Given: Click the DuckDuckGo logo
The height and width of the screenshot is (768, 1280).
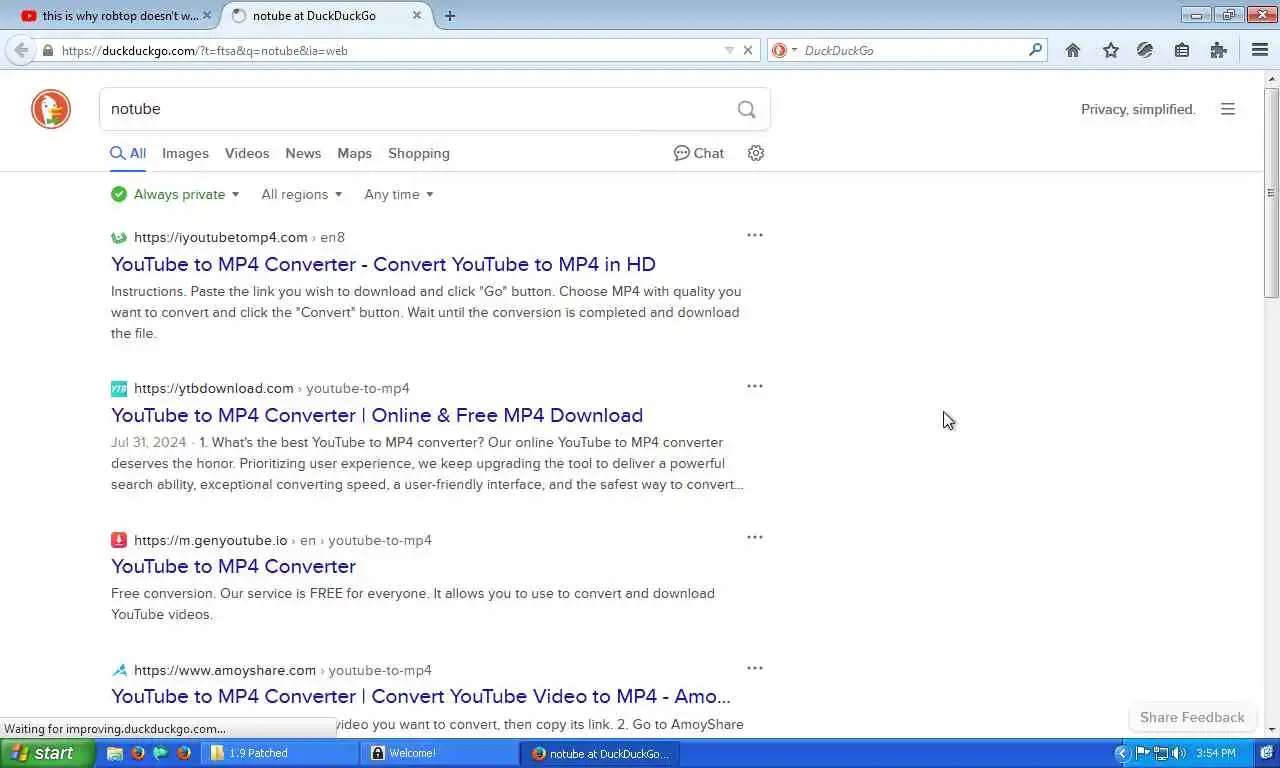Looking at the screenshot, I should [51, 109].
